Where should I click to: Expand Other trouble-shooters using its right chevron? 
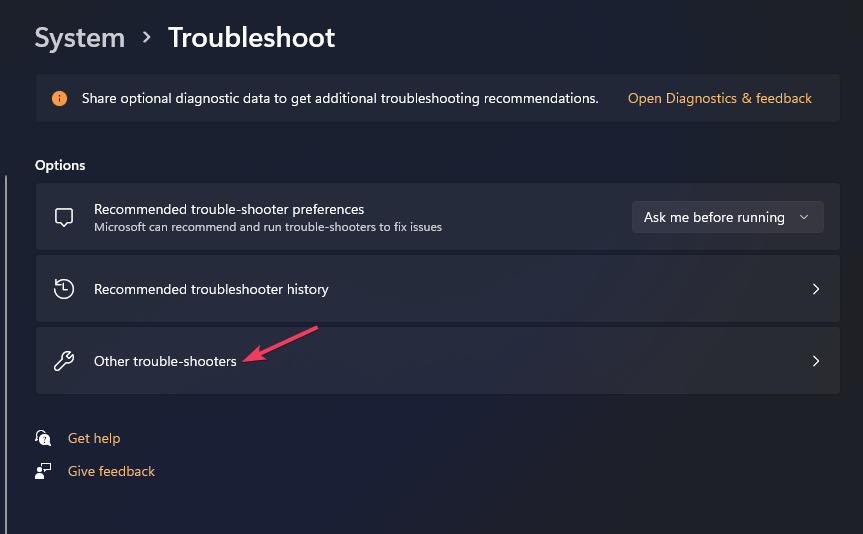[x=816, y=361]
